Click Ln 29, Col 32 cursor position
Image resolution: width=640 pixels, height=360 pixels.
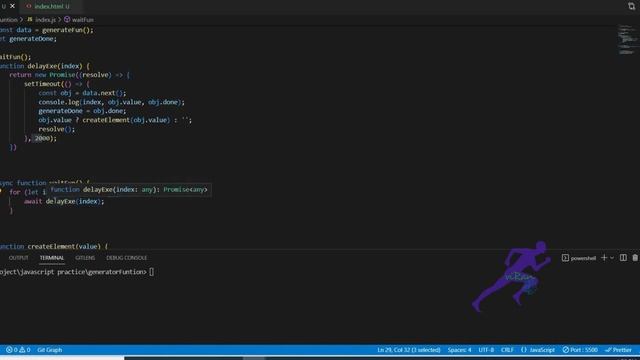tap(409, 350)
